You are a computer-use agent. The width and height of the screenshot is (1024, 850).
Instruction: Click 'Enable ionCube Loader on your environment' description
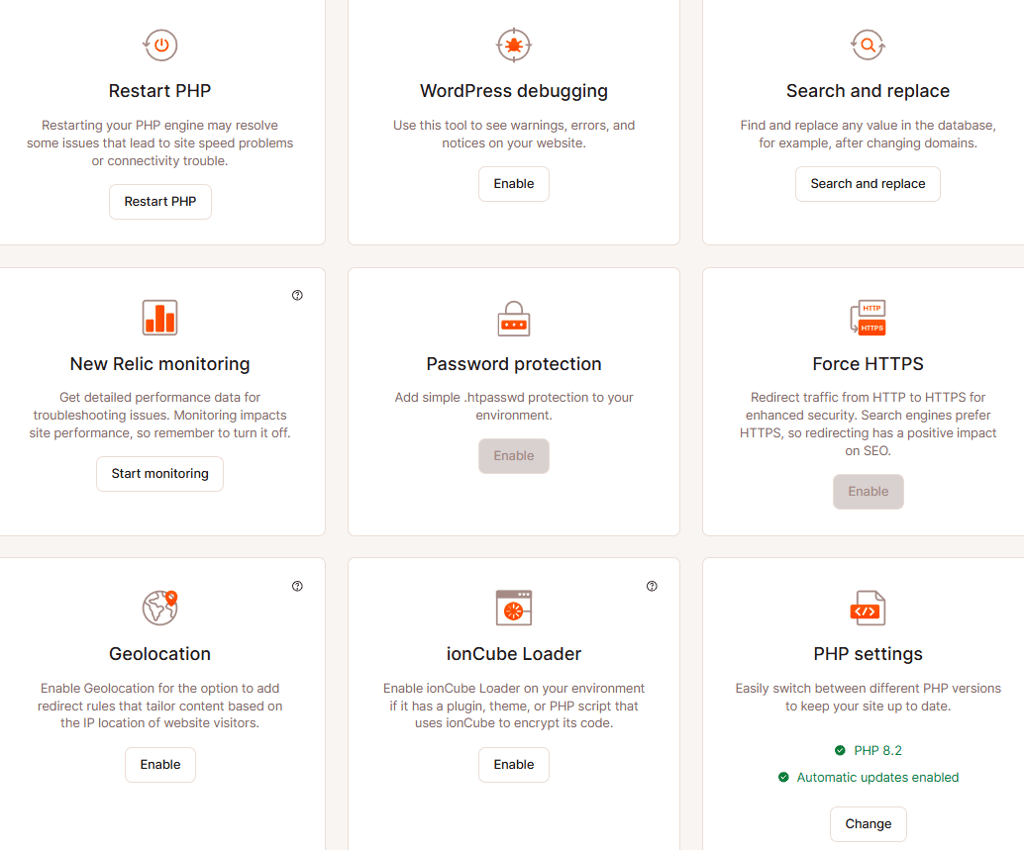514,706
